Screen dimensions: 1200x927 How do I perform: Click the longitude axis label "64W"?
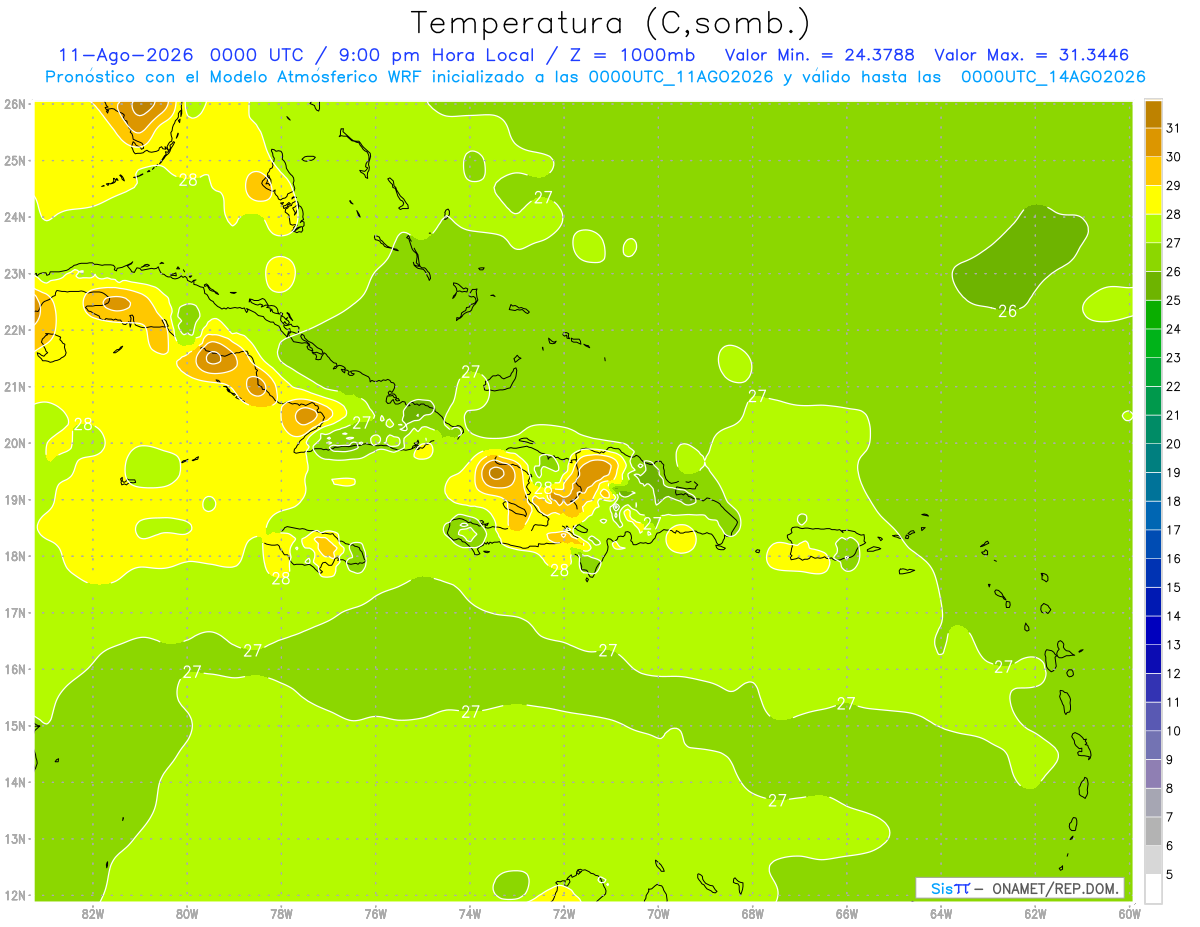click(x=941, y=914)
